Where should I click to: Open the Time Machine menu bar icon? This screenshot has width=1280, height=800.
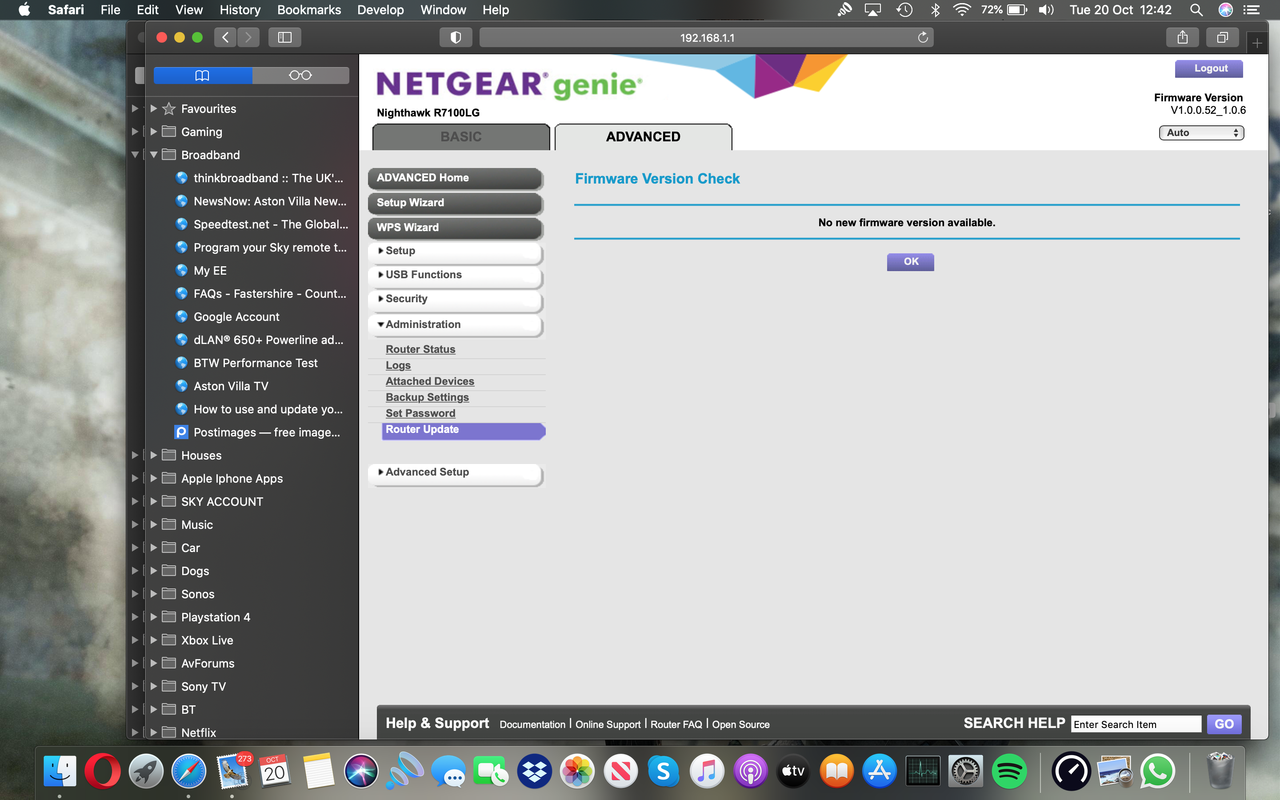(904, 10)
